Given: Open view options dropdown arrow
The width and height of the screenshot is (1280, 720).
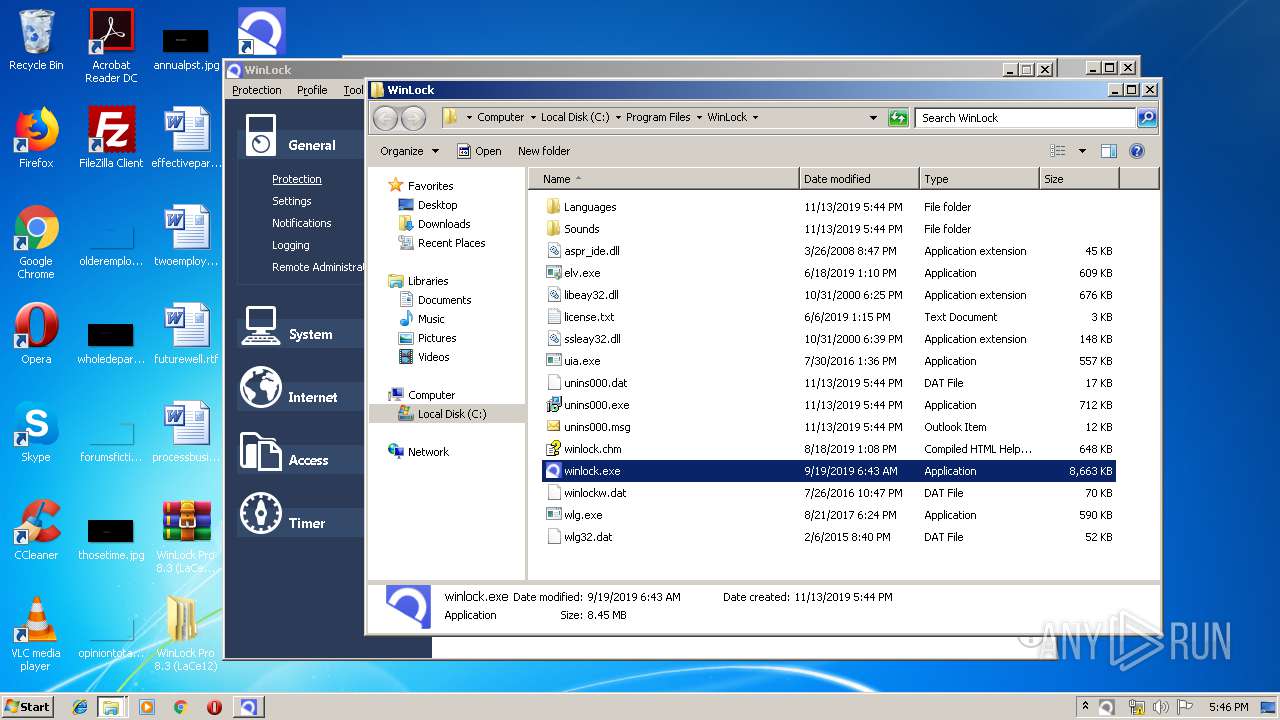Looking at the screenshot, I should click(x=1082, y=151).
